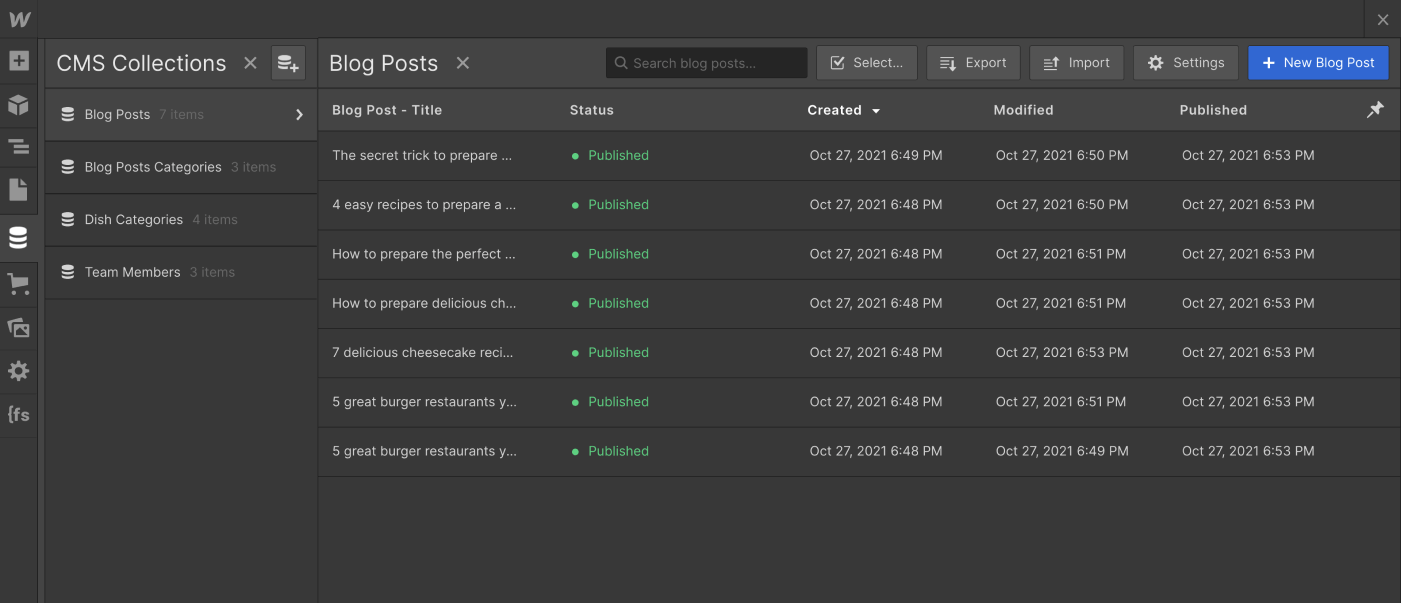Pin the Blog Posts table panel
The height and width of the screenshot is (603, 1401).
tap(1375, 110)
